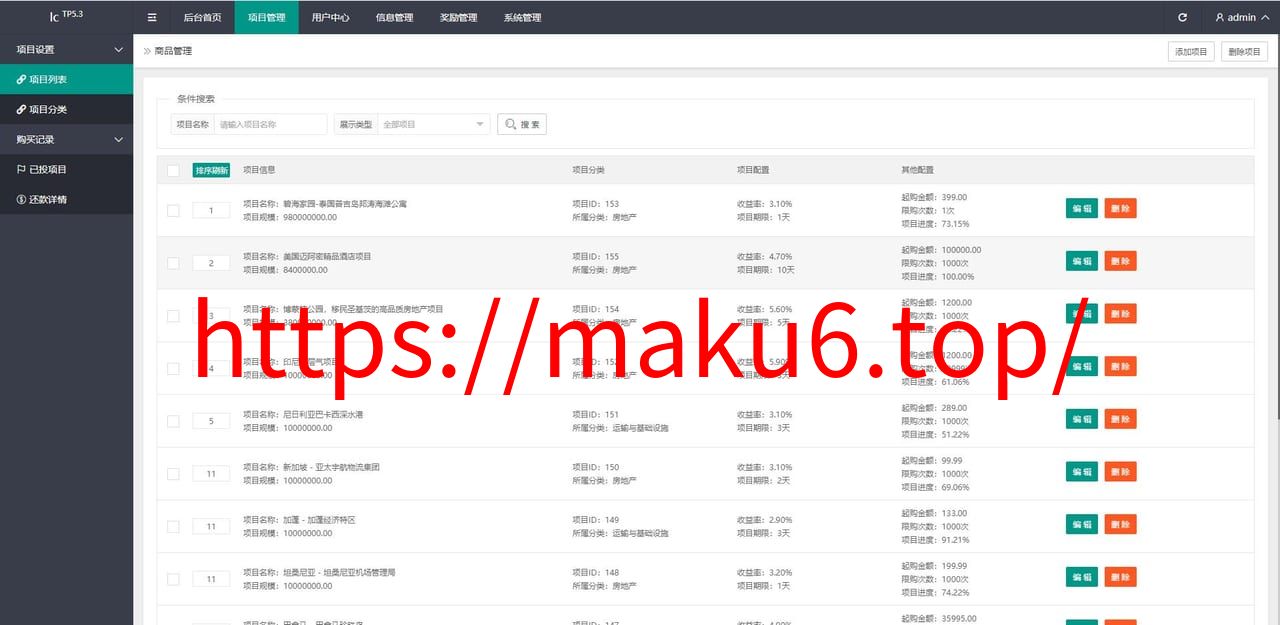Focus the 项目名称 search input
The image size is (1280, 625).
pos(270,124)
